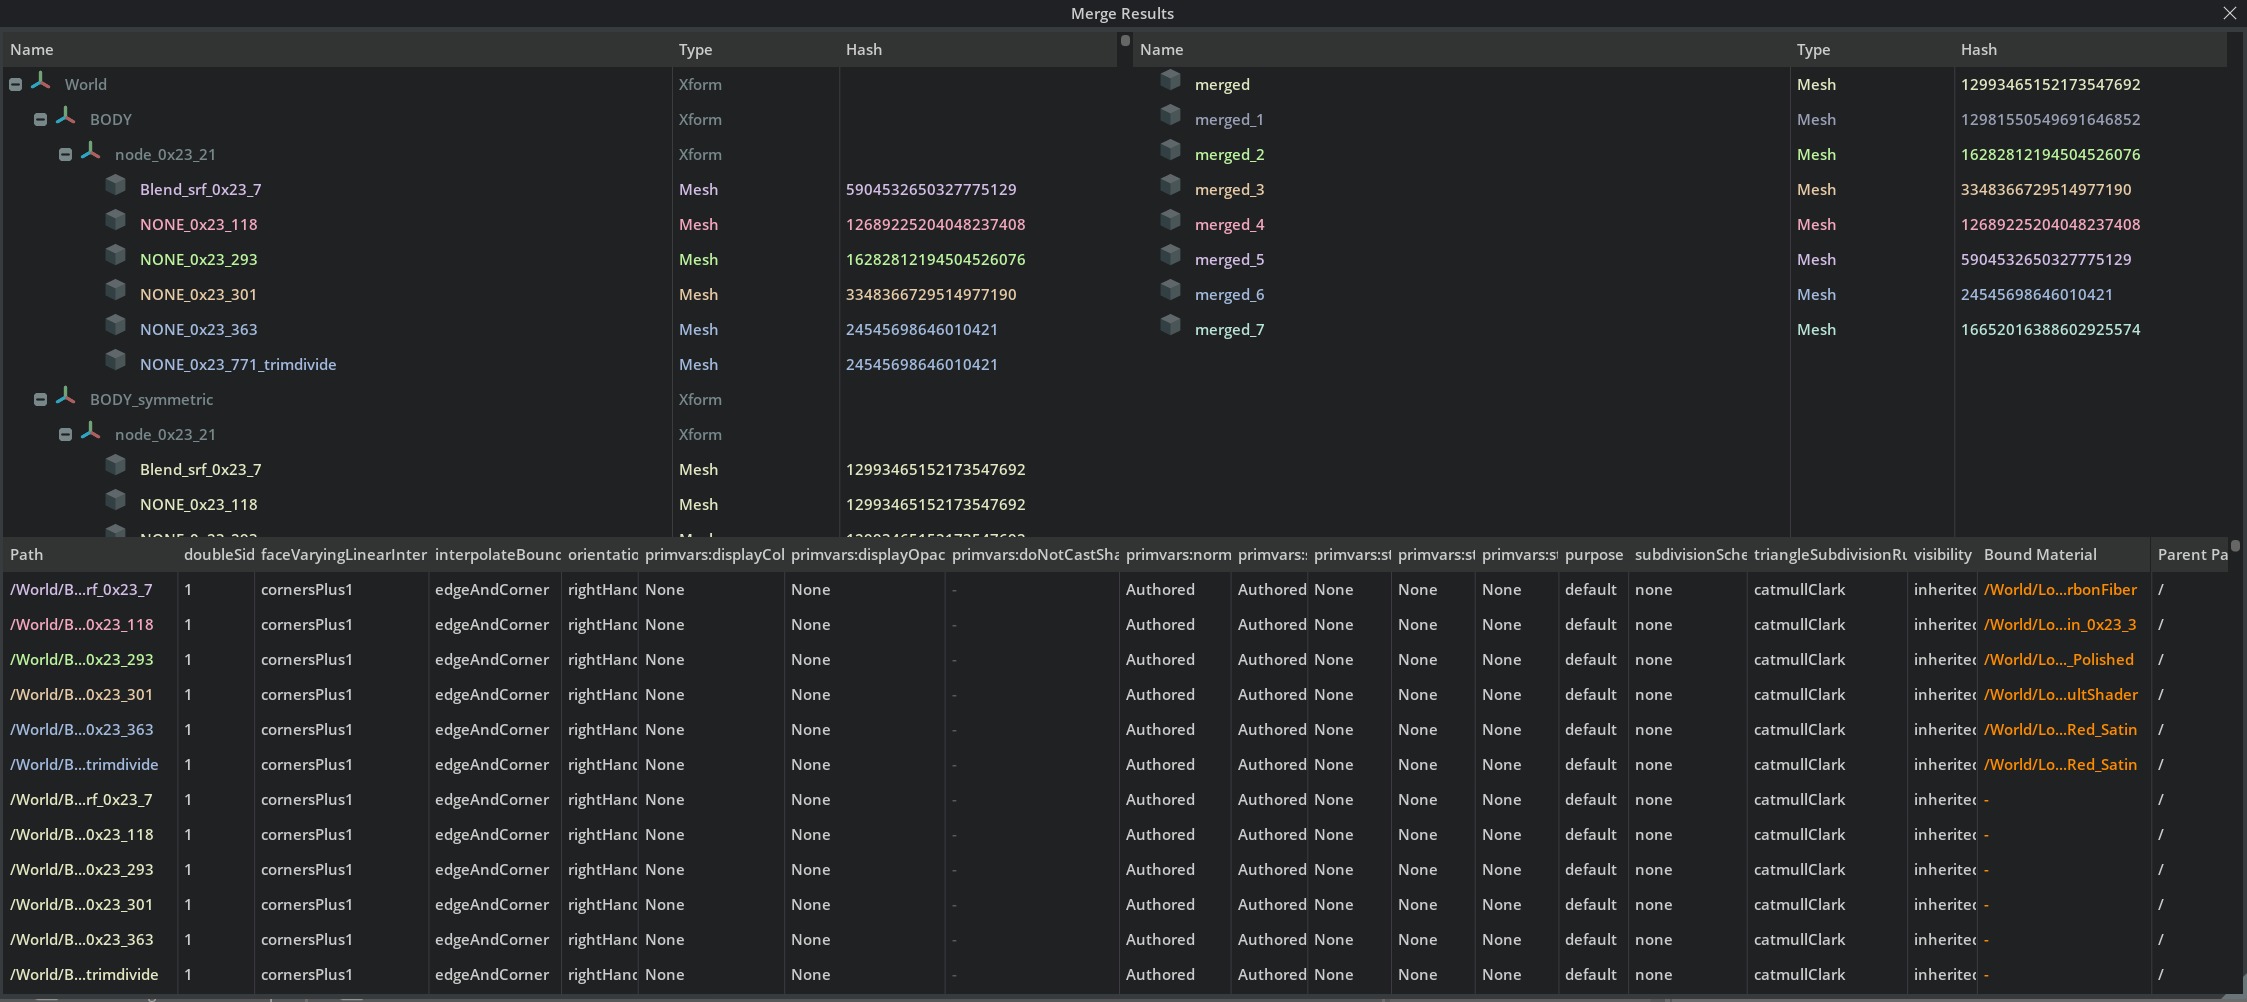The height and width of the screenshot is (1002, 2247).
Task: Use the left tree vertical scrollbar
Action: coord(1125,42)
